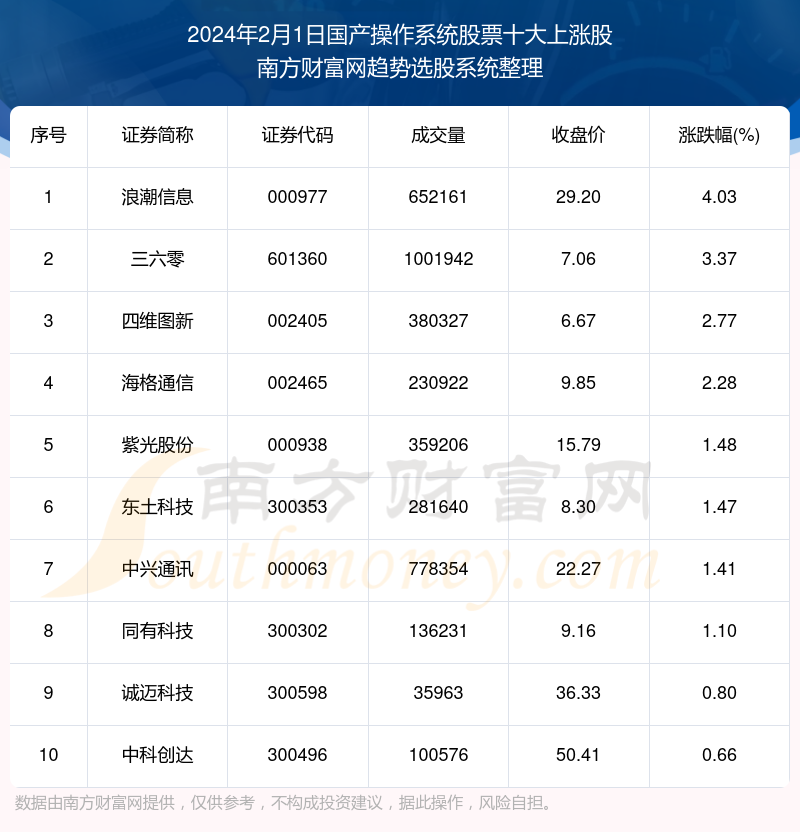Click trading volume 281640
Viewport: 800px width, 832px height.
[x=438, y=507]
